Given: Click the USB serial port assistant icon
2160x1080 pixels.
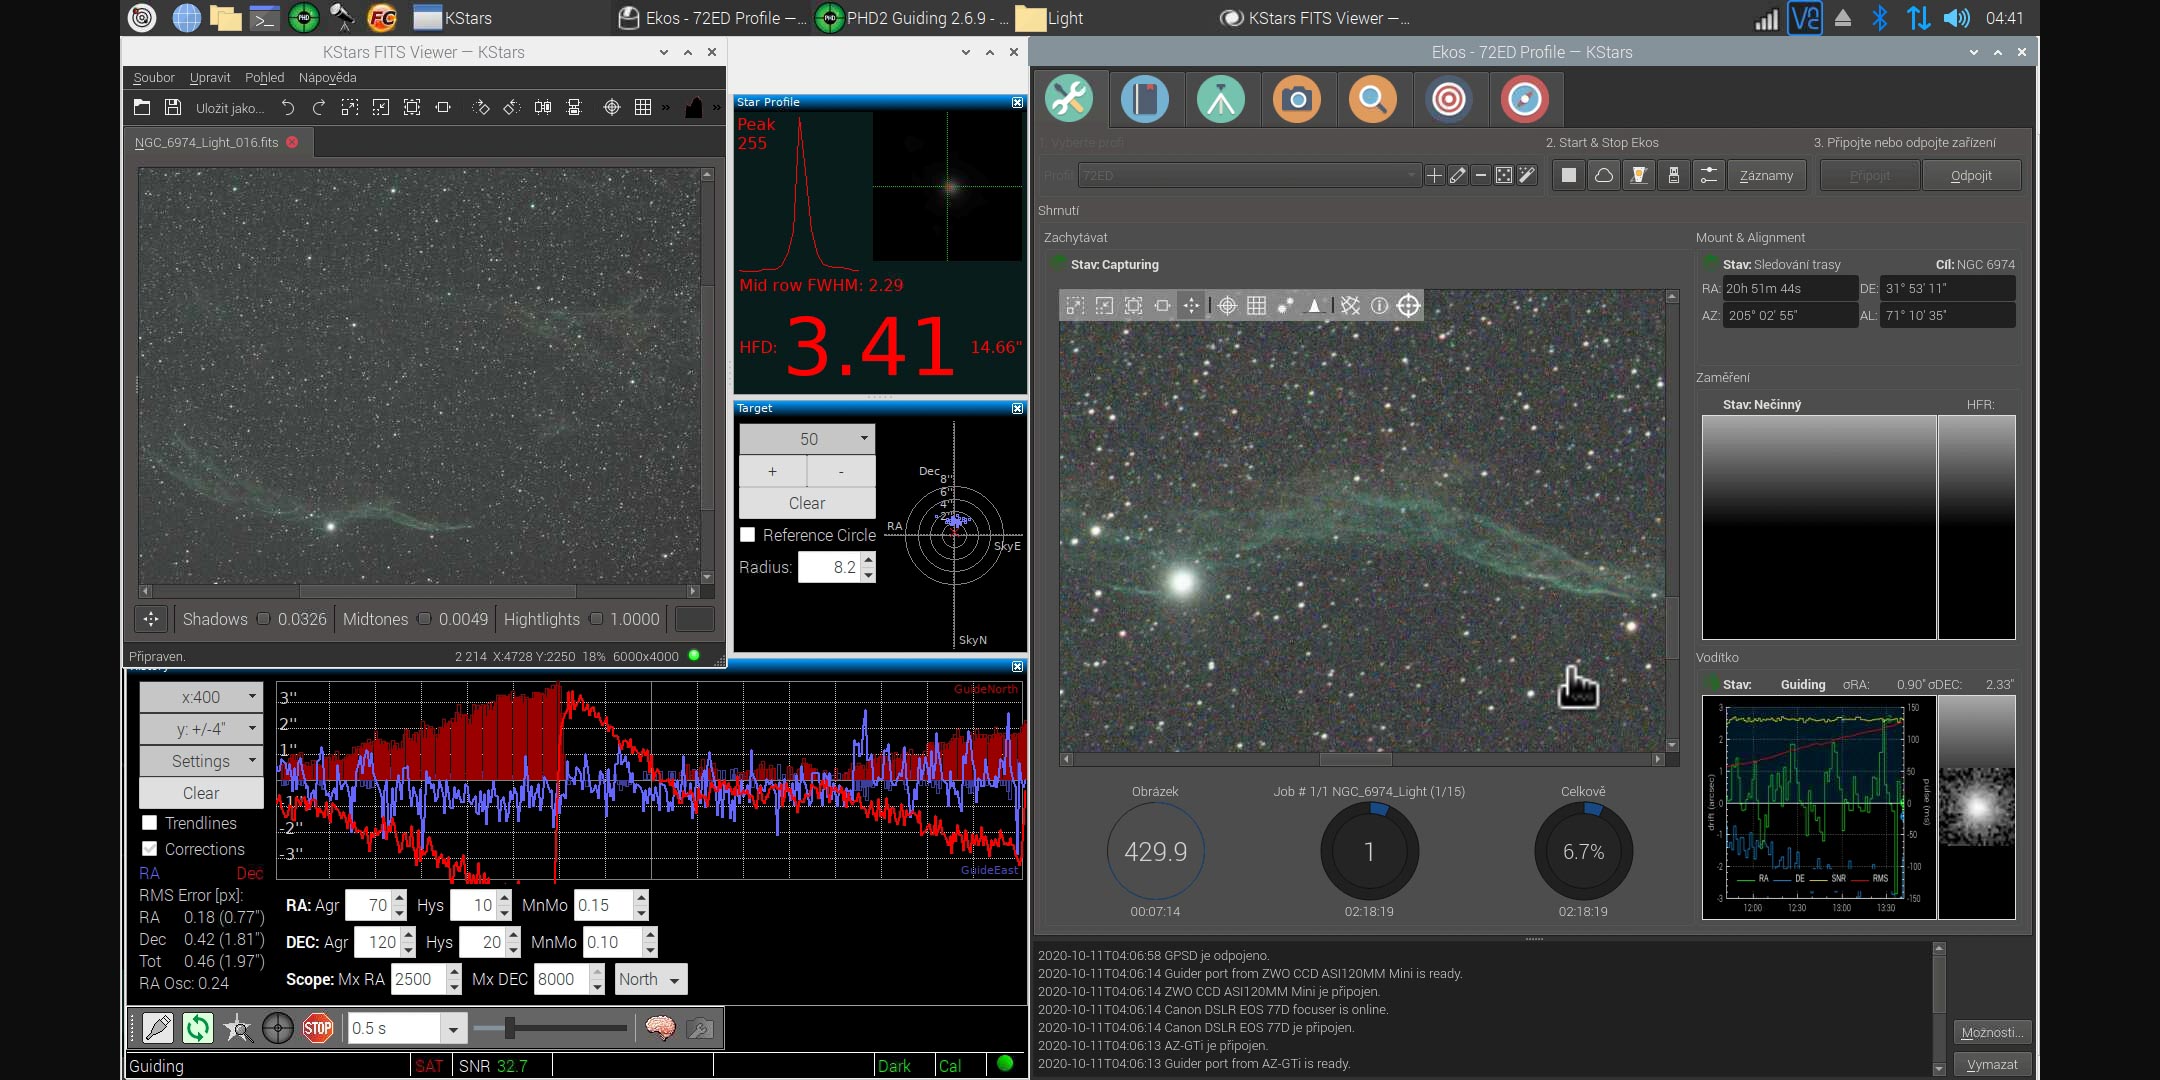Looking at the screenshot, I should 1674,175.
